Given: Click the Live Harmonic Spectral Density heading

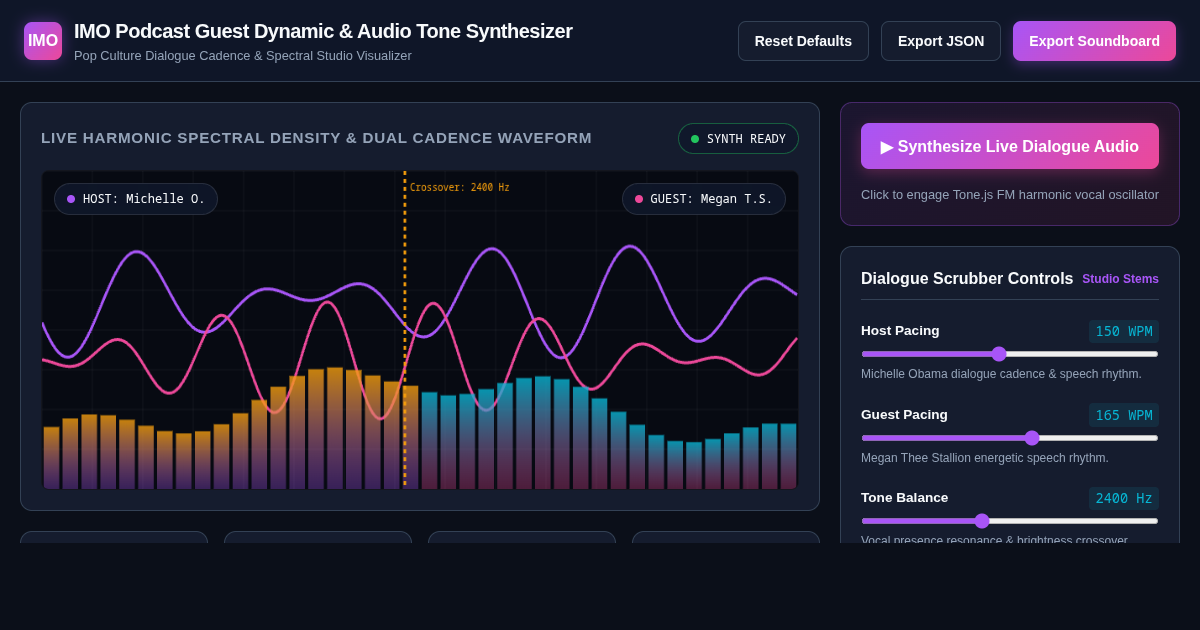Looking at the screenshot, I should 316,138.
